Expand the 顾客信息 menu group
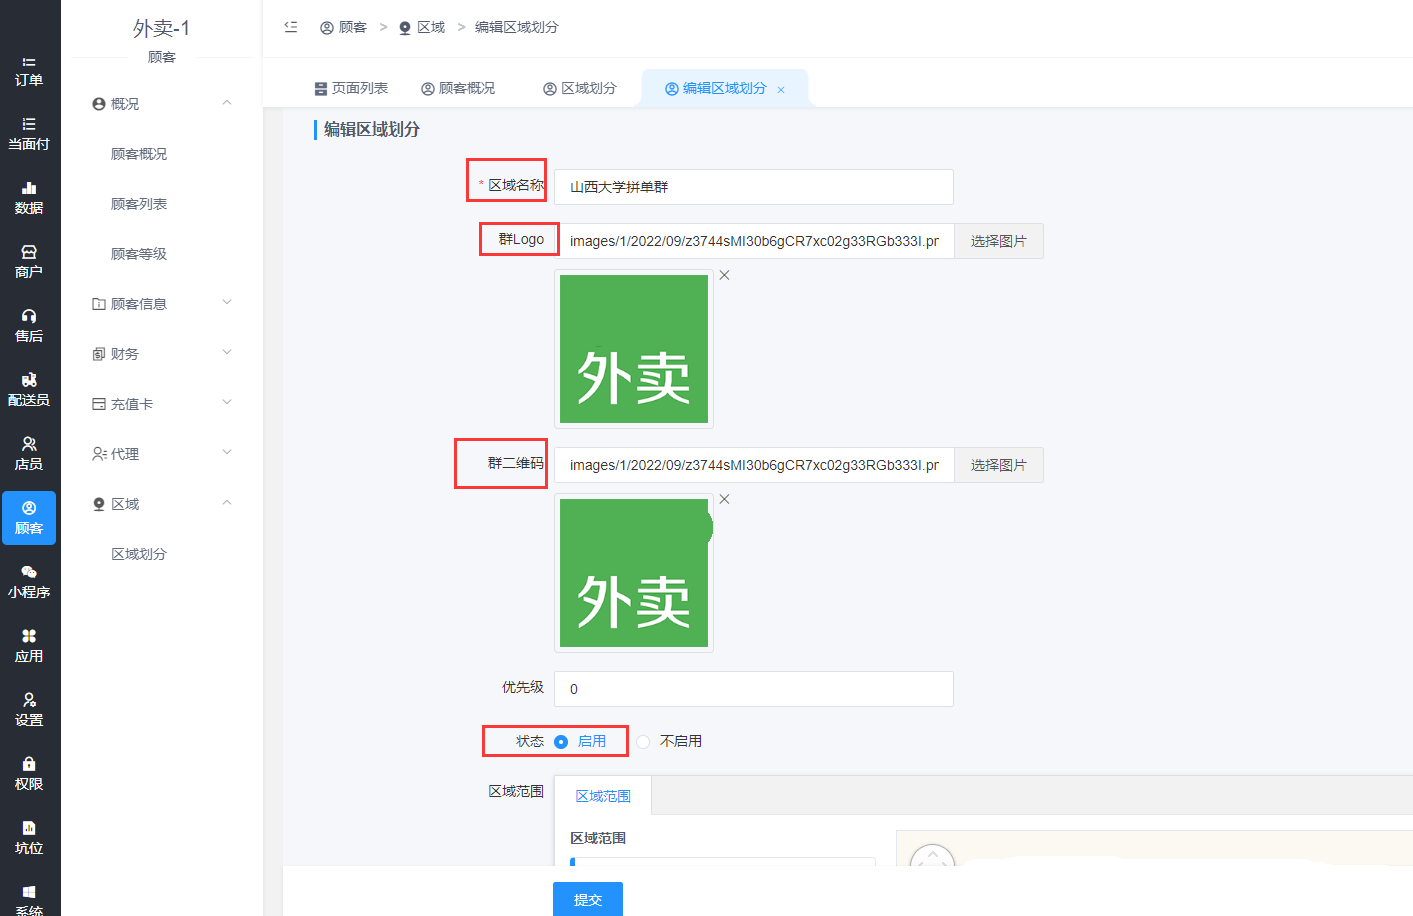This screenshot has width=1413, height=916. coord(227,303)
